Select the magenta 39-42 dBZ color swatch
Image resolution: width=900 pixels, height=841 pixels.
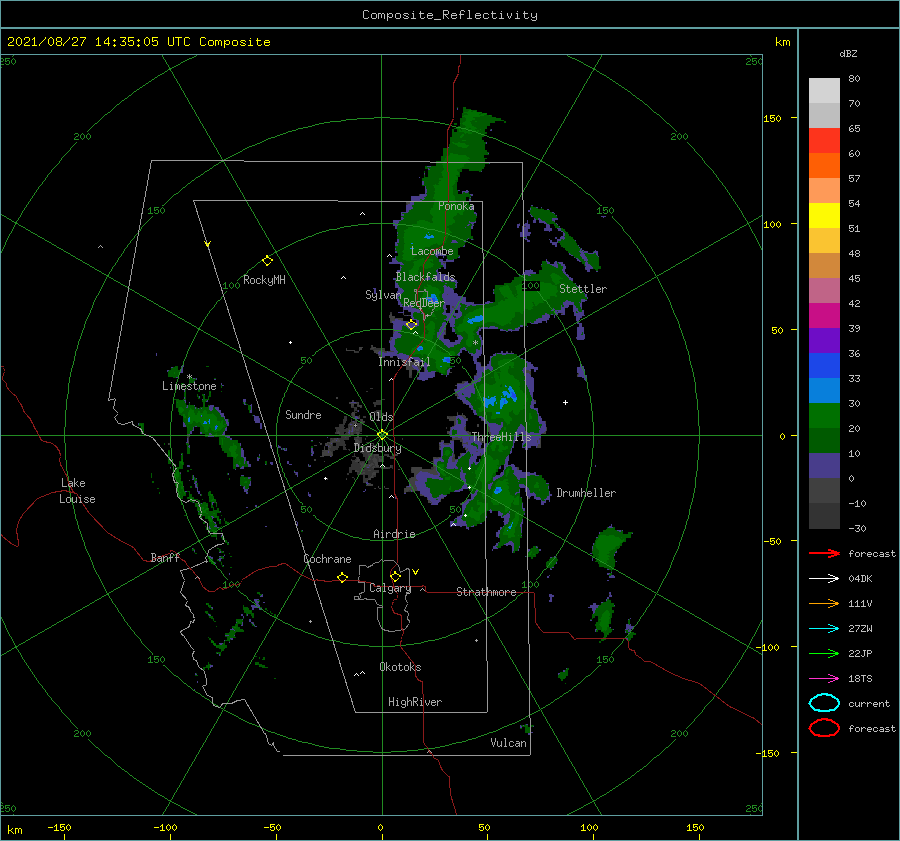point(824,316)
